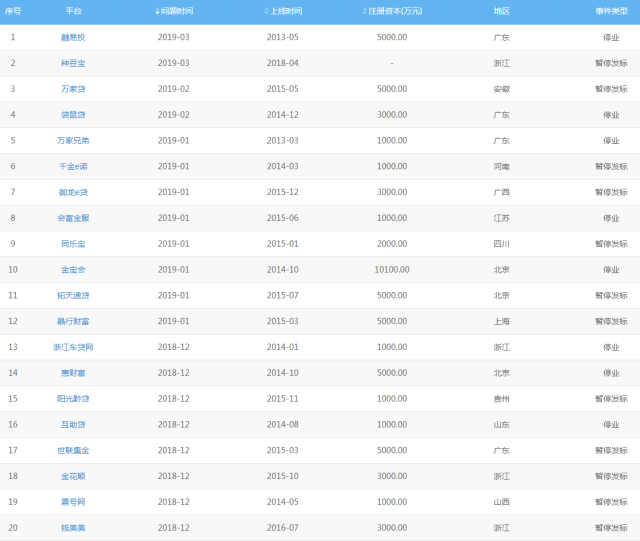Select the launch date 2015-11

pyautogui.click(x=282, y=399)
